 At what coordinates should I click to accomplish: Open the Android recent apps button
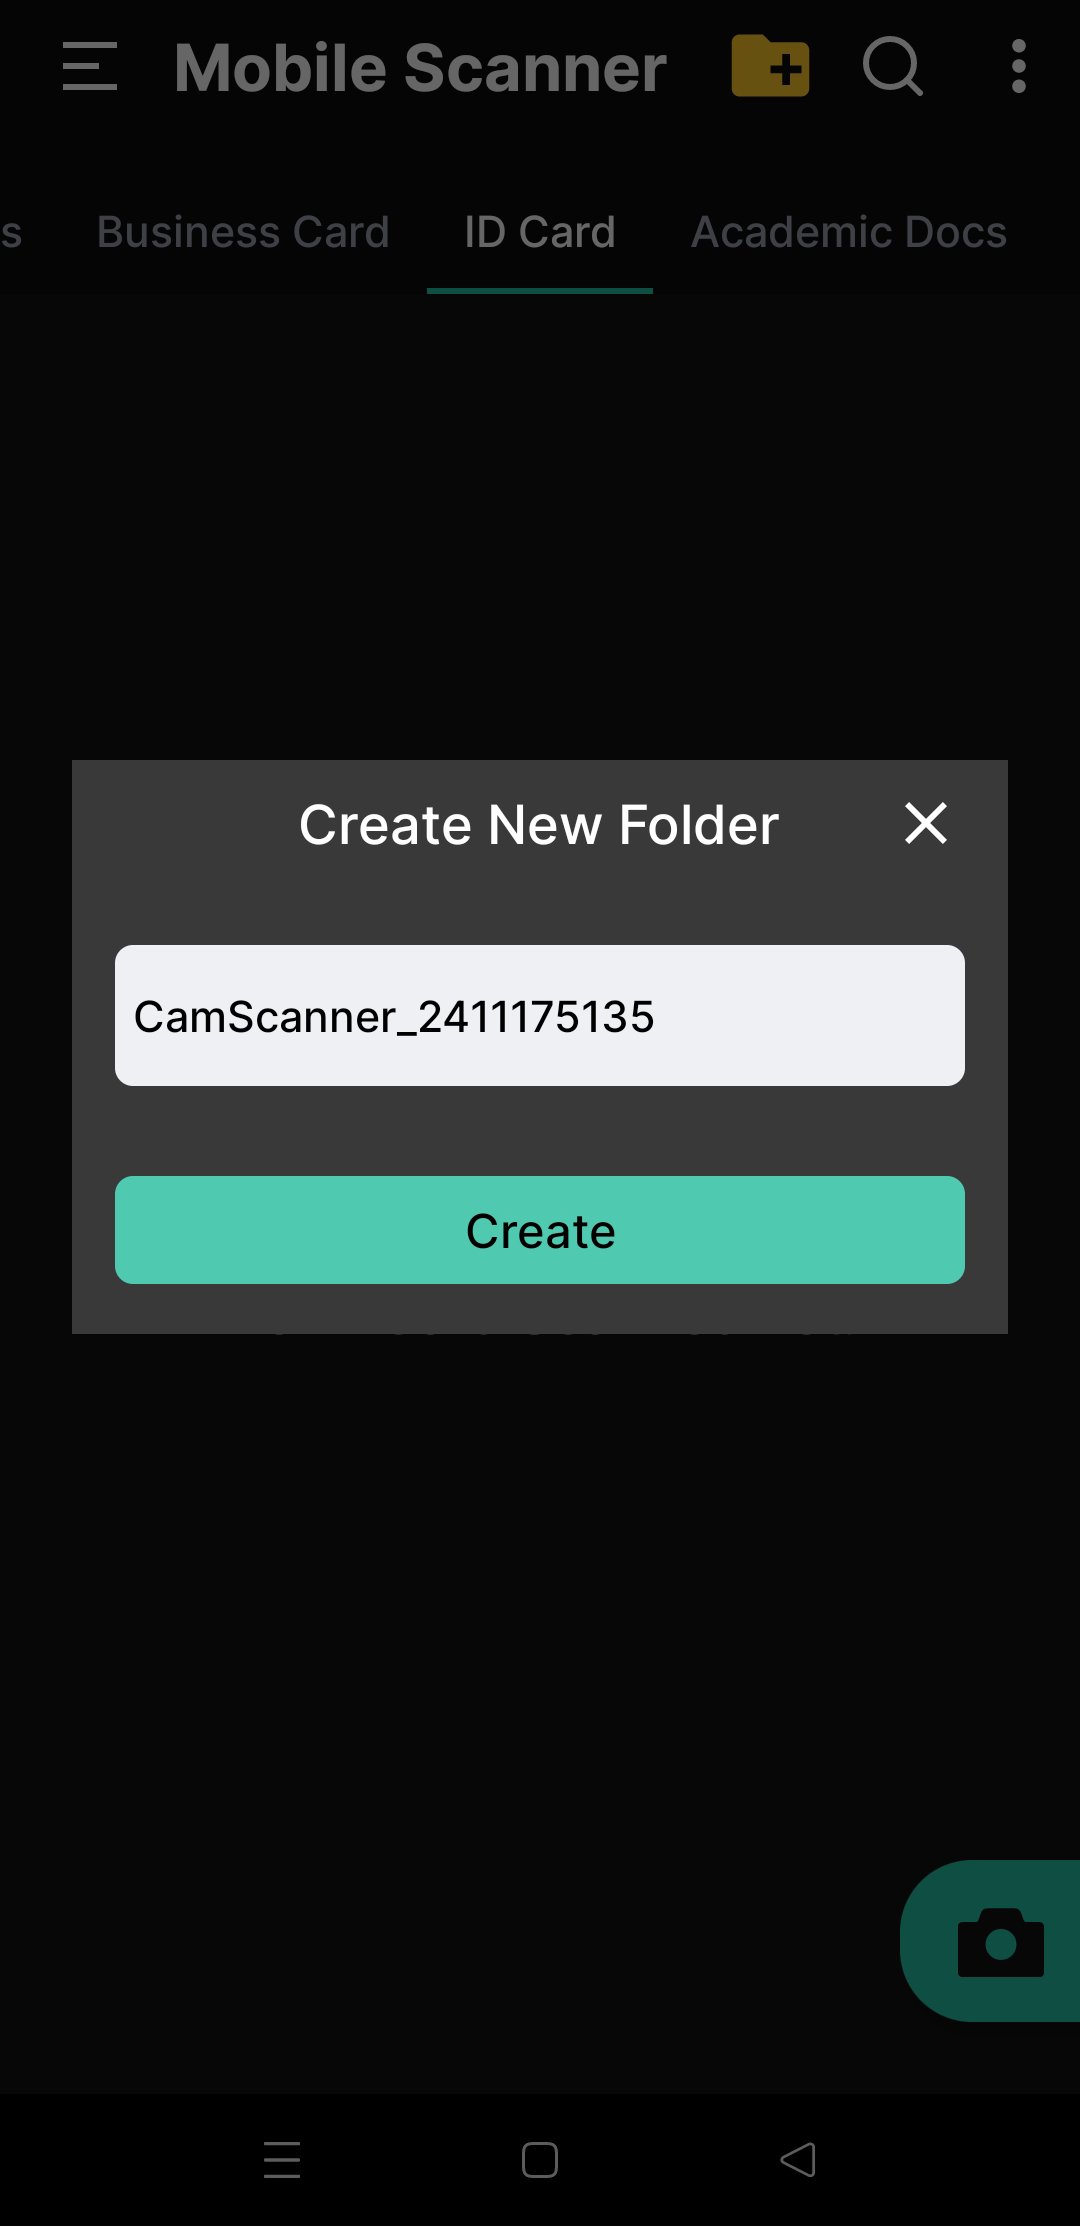pyautogui.click(x=282, y=2160)
